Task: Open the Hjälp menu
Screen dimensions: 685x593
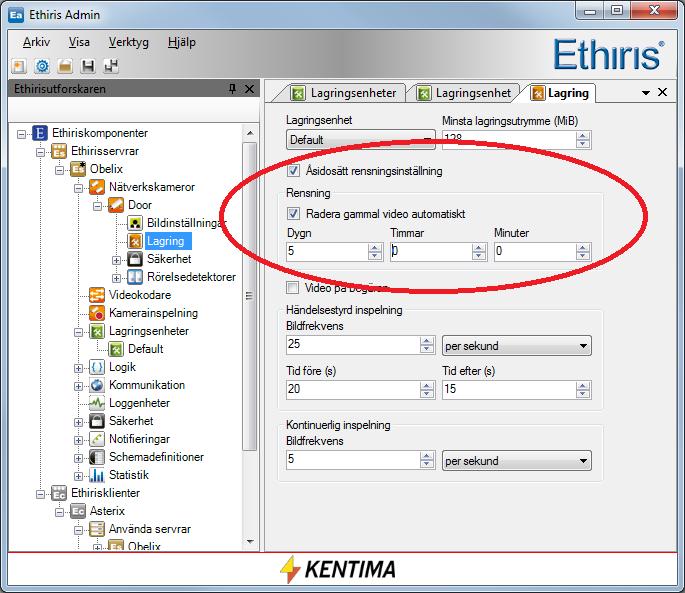Action: point(182,42)
